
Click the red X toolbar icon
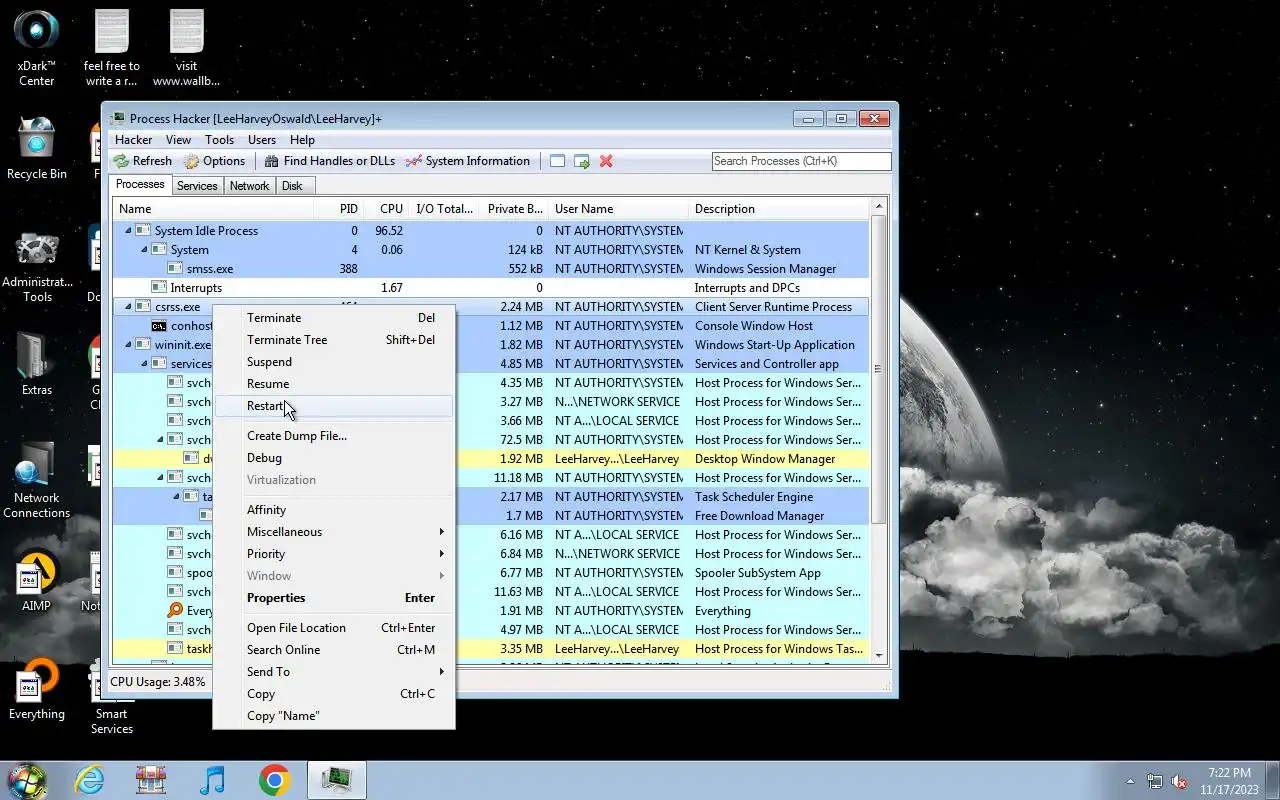606,161
